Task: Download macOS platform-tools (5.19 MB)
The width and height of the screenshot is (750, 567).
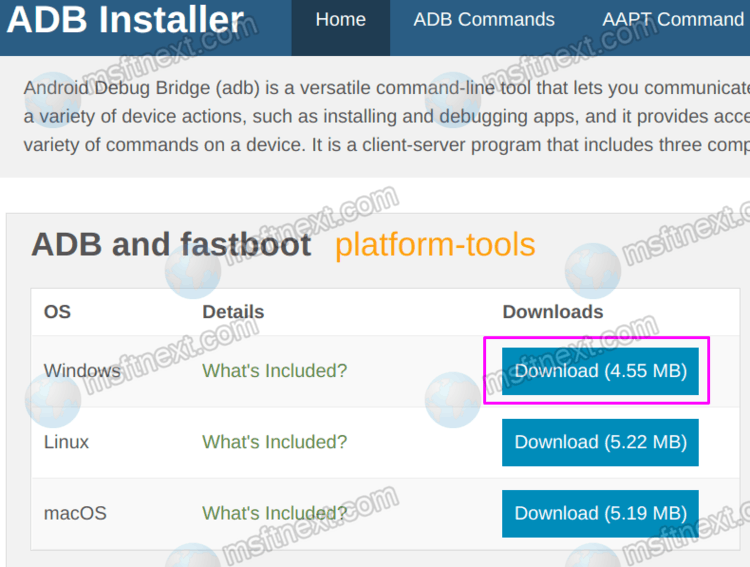Action: (x=600, y=513)
